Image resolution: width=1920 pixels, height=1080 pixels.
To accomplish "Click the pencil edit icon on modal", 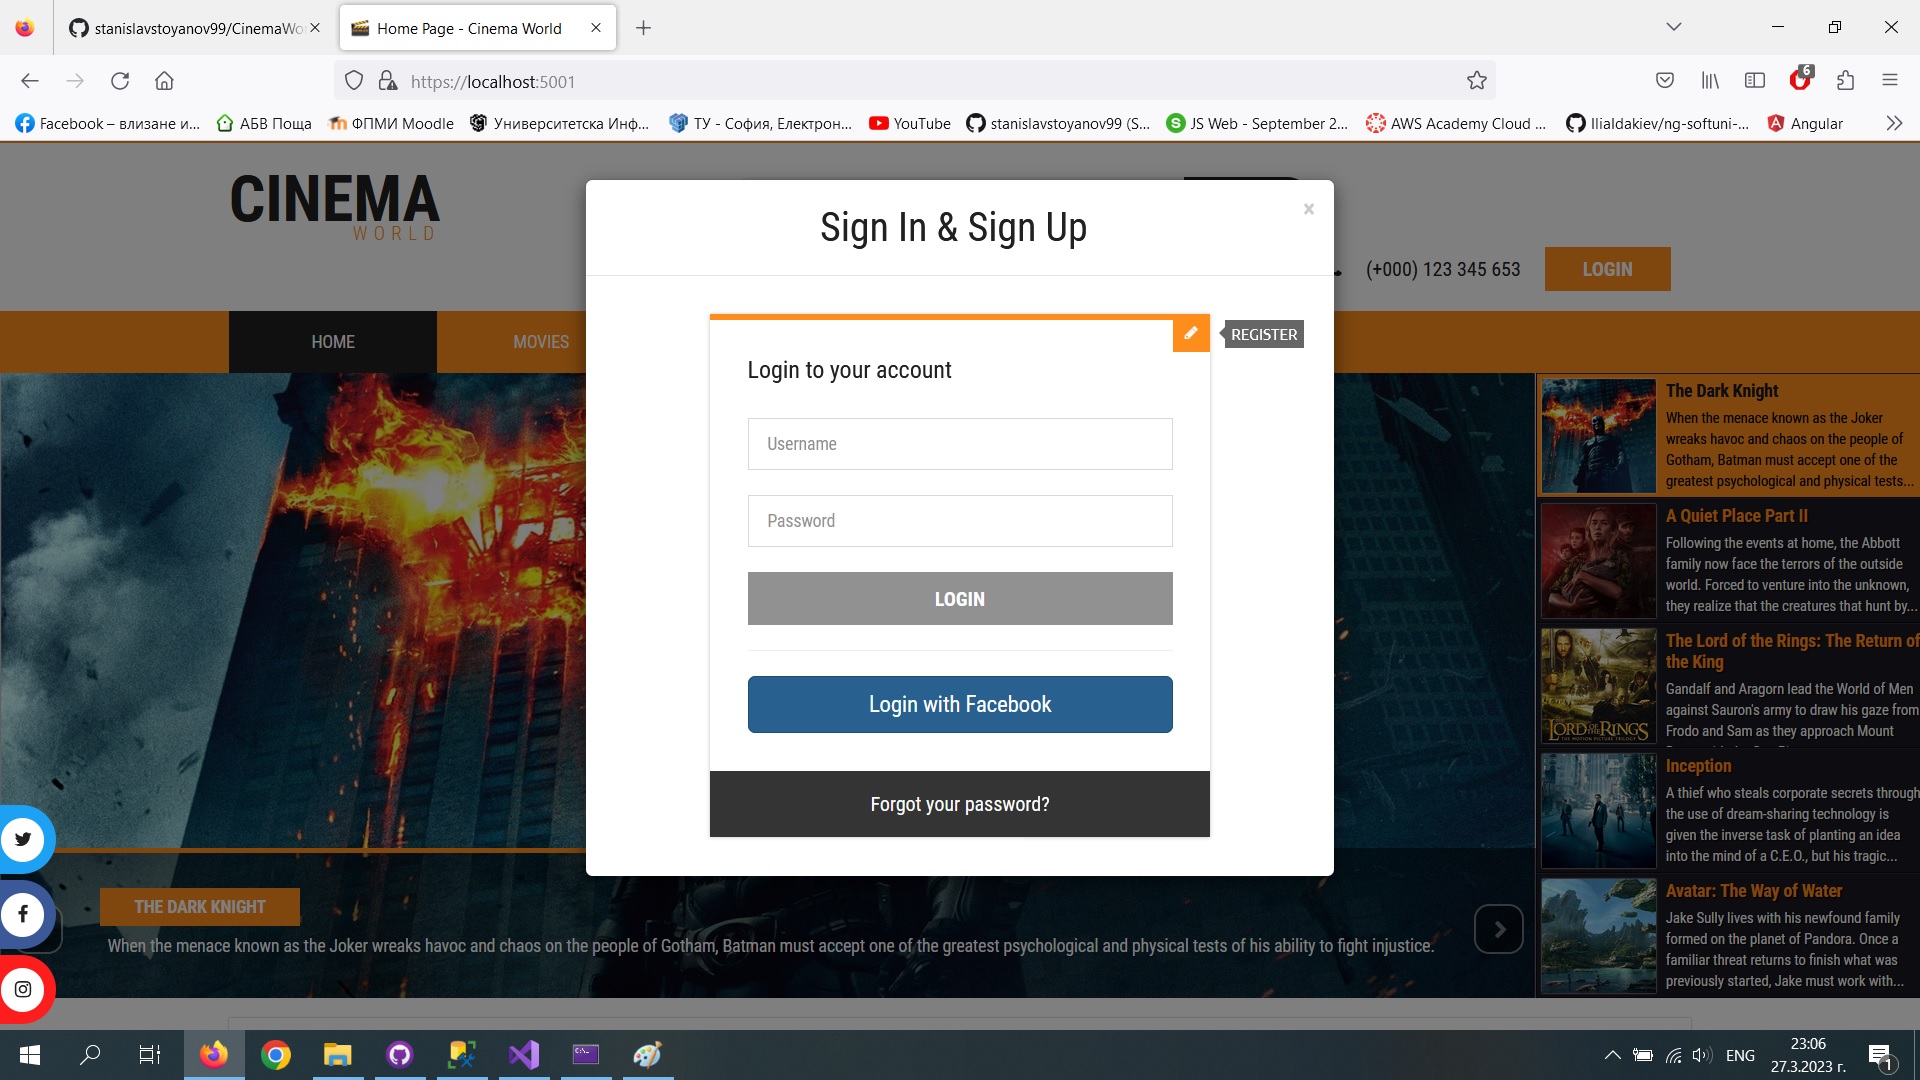I will (x=1189, y=334).
